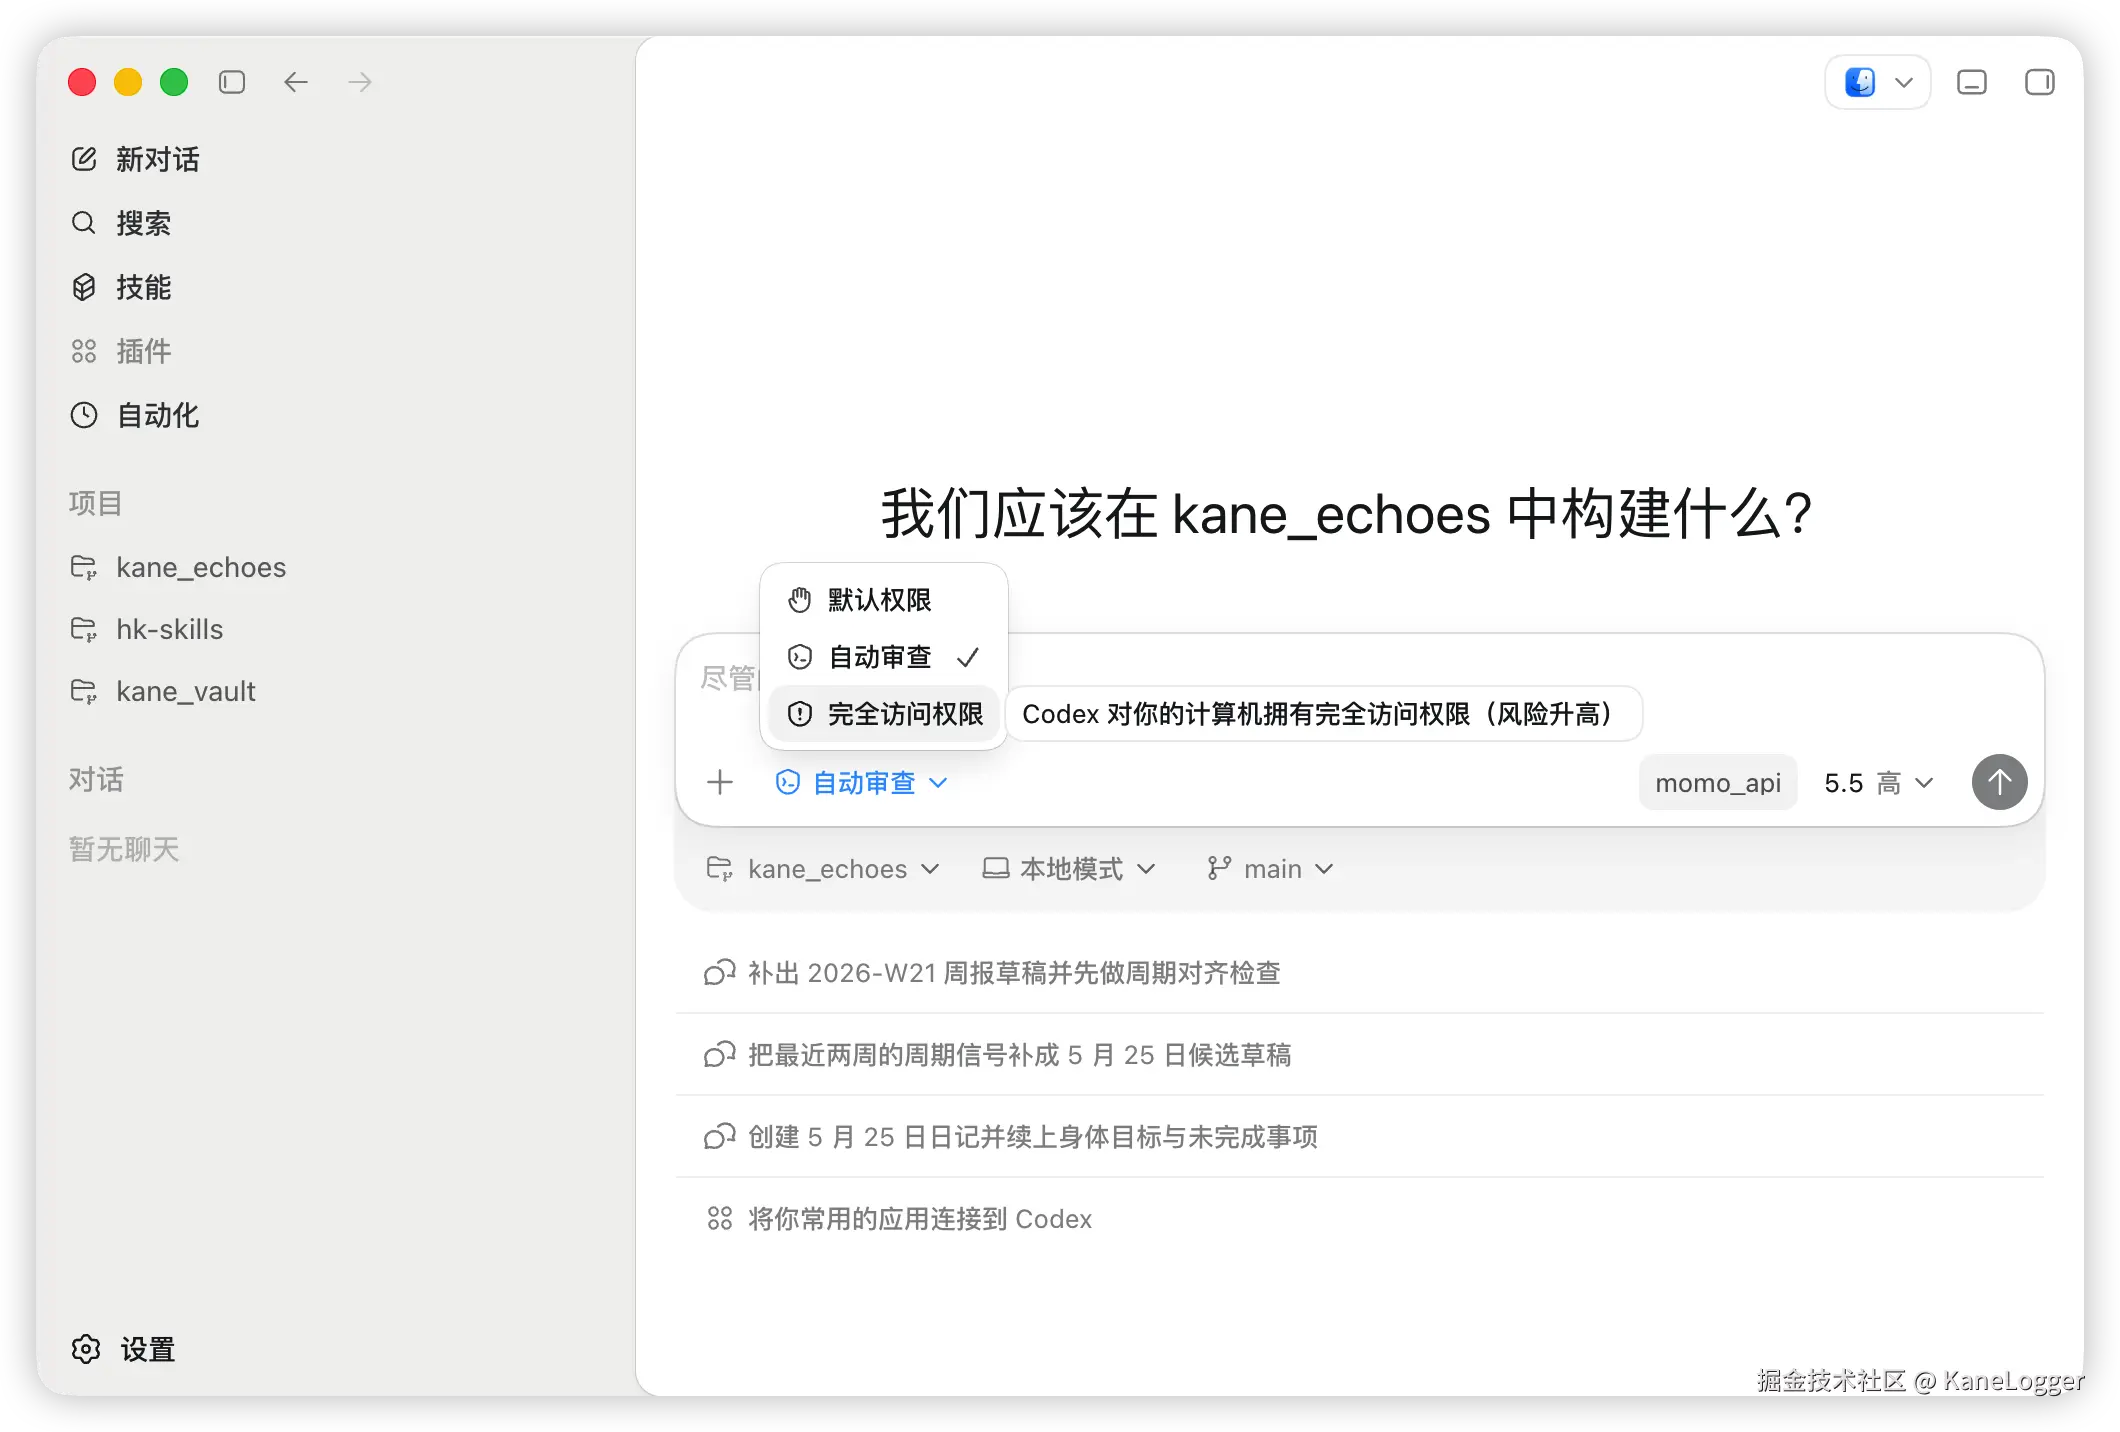This screenshot has width=2120, height=1432.
Task: Open the 自动审查 permissions dropdown
Action: point(862,782)
